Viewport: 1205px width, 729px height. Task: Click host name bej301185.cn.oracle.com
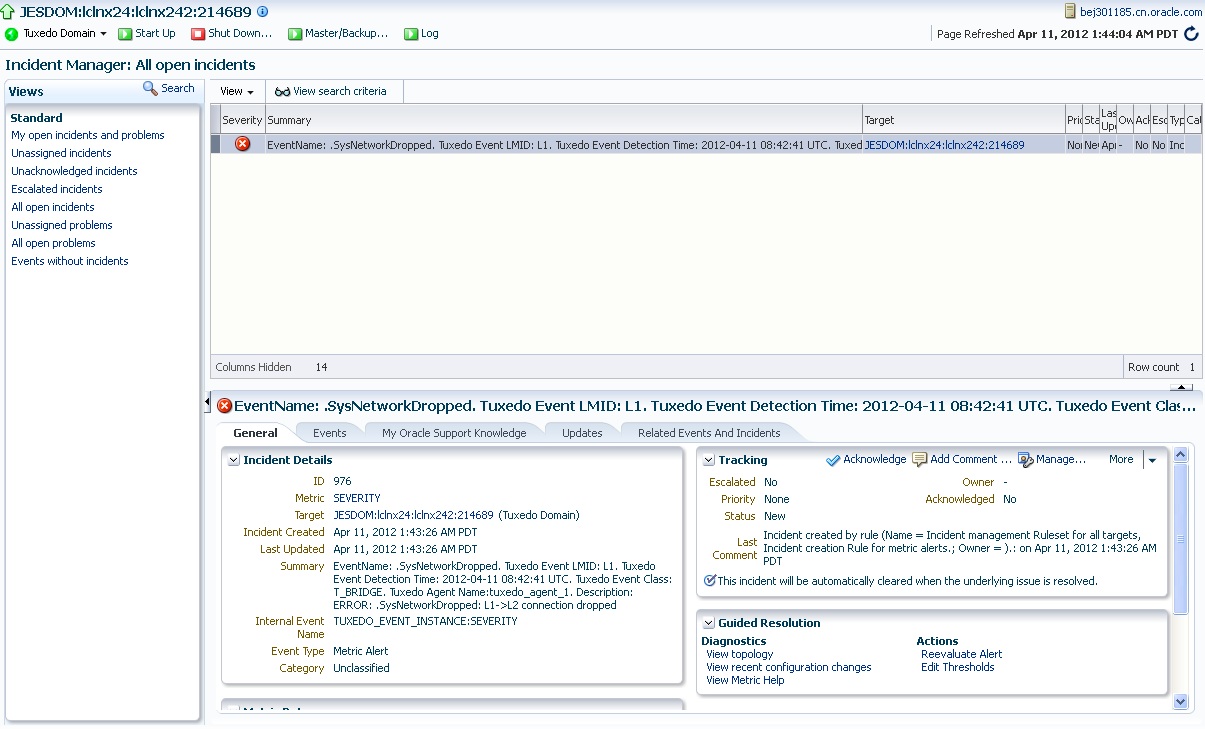tap(1141, 12)
